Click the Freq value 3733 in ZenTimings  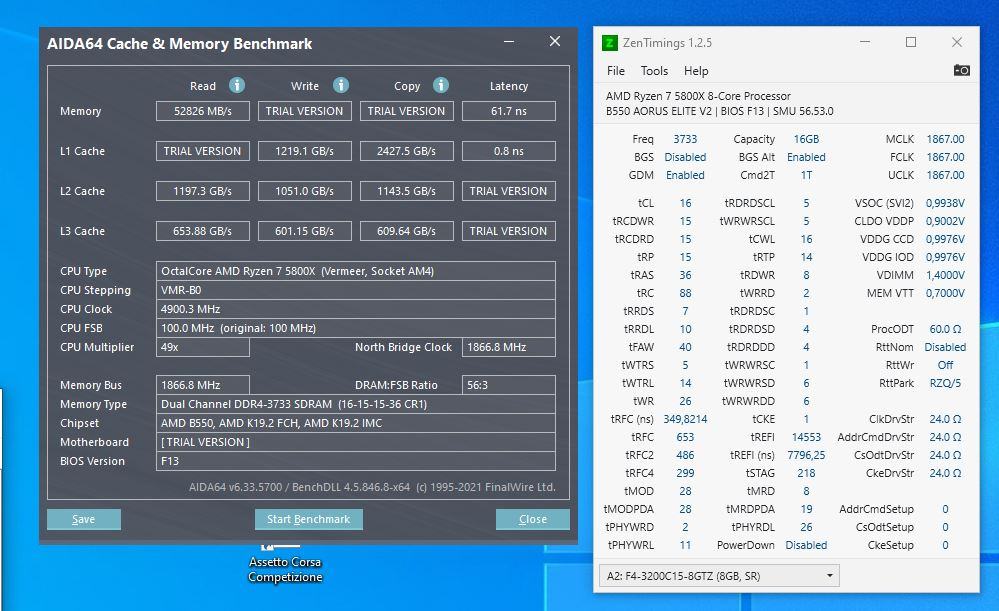click(685, 139)
